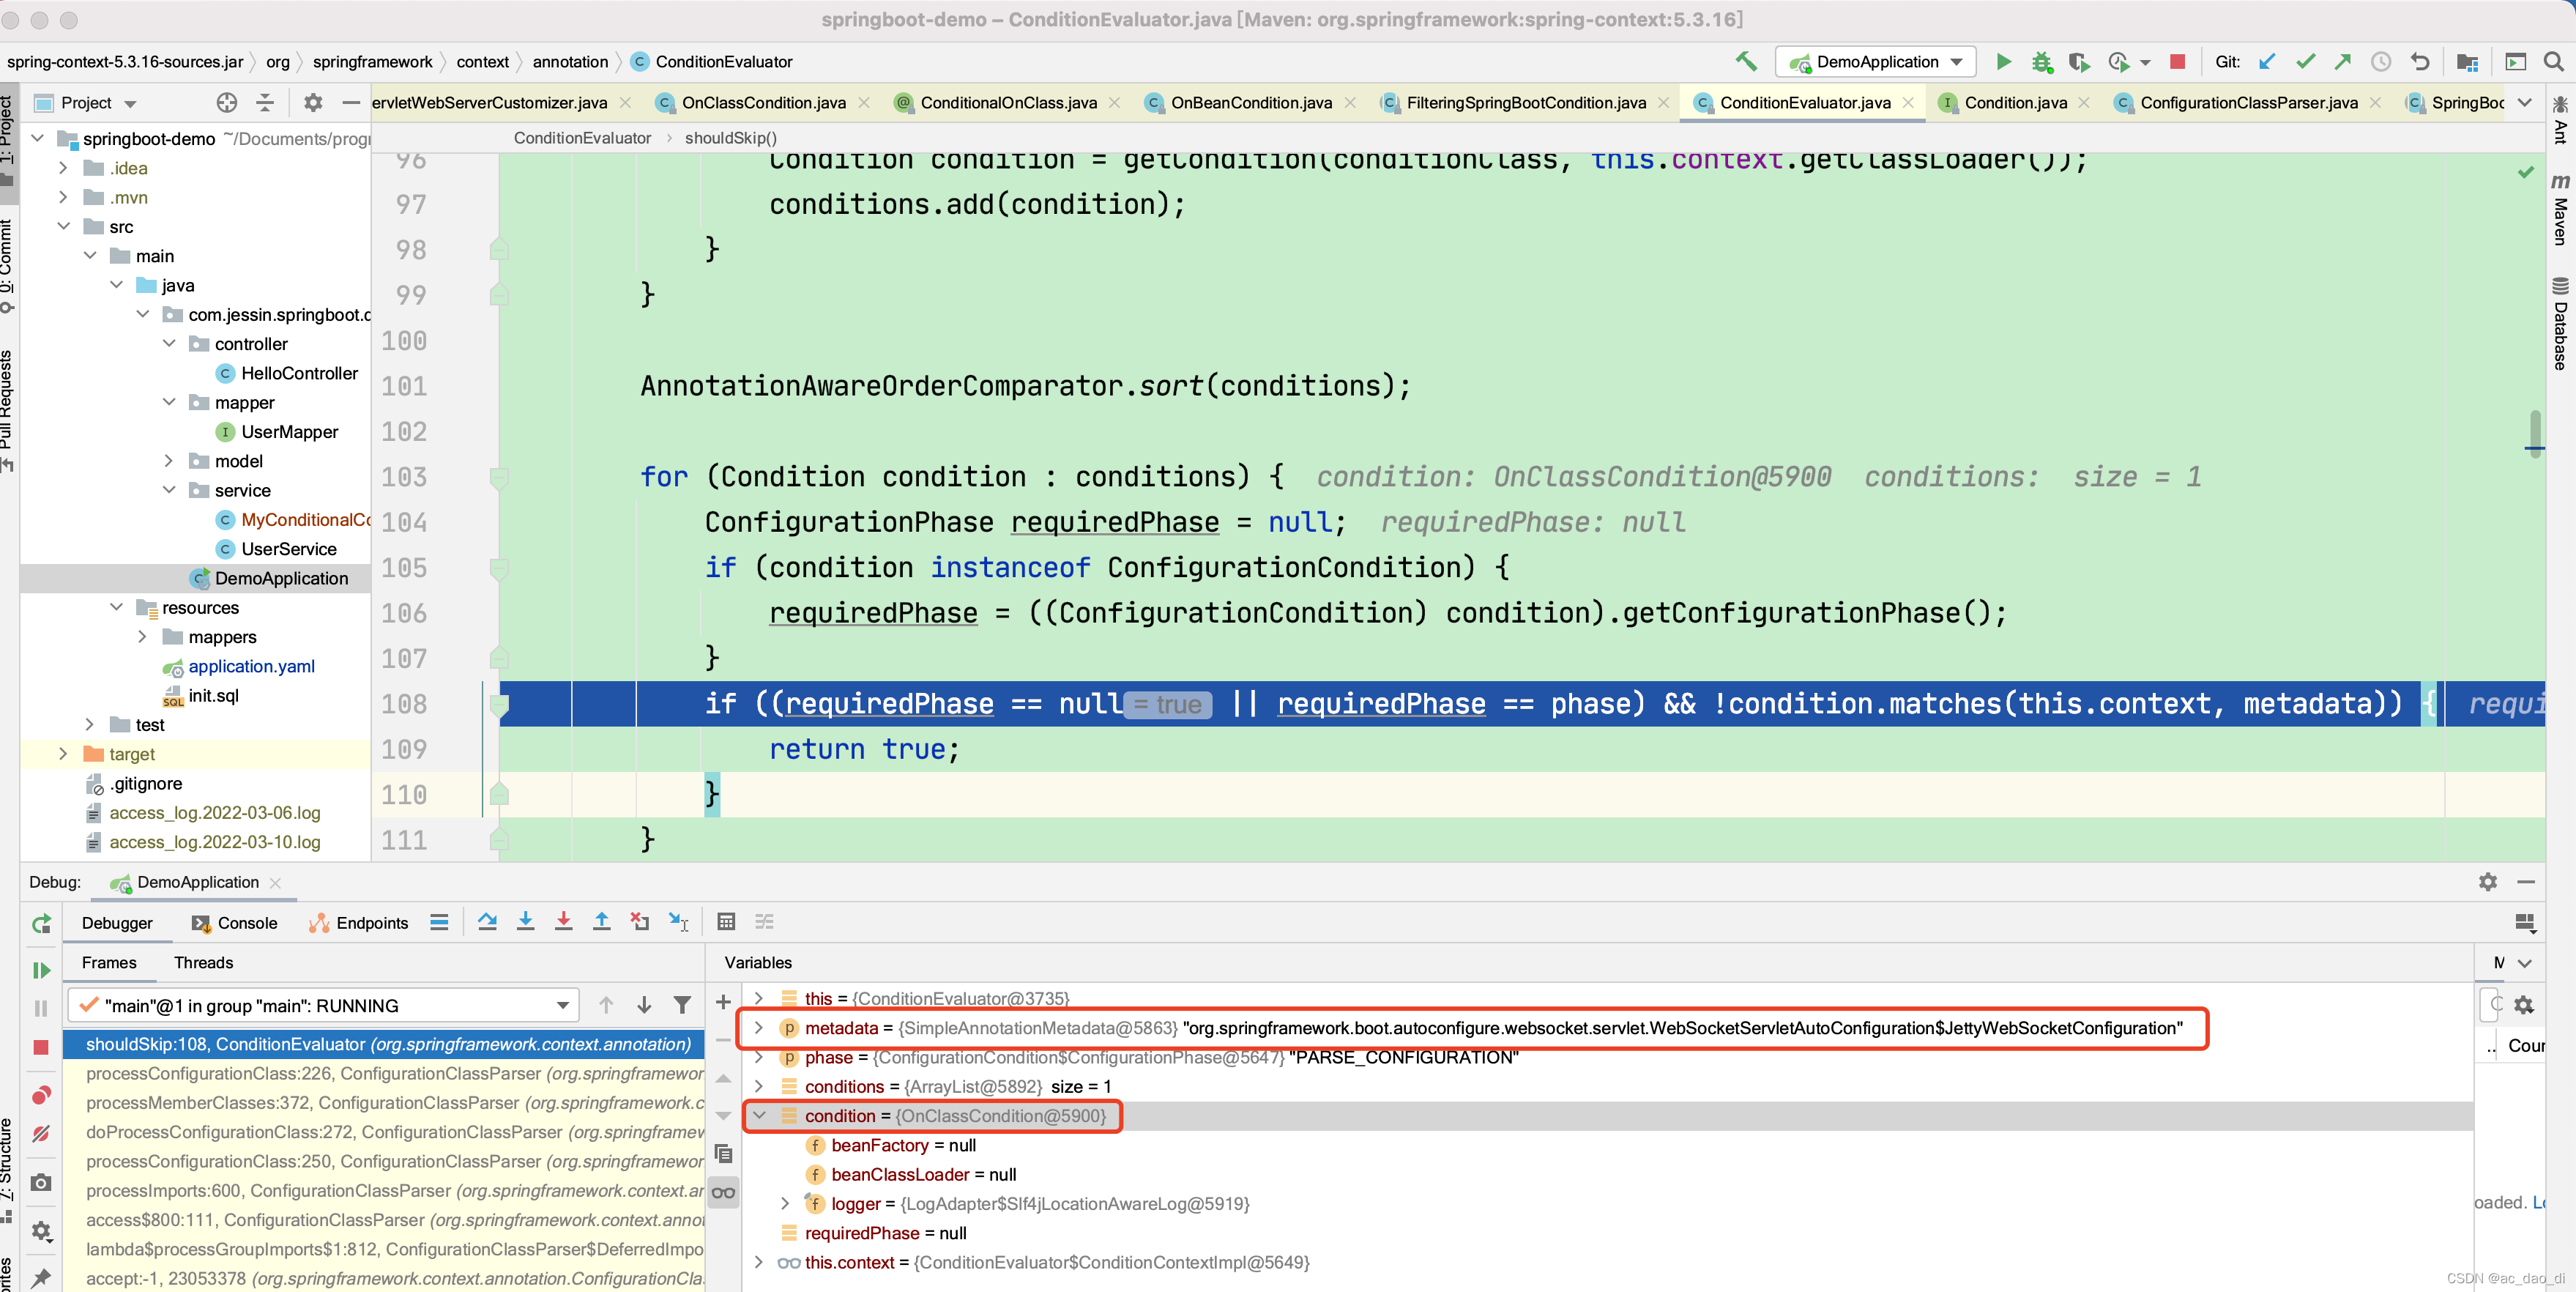Start debugging with the green bug icon
The image size is (2576, 1292).
tap(2041, 62)
